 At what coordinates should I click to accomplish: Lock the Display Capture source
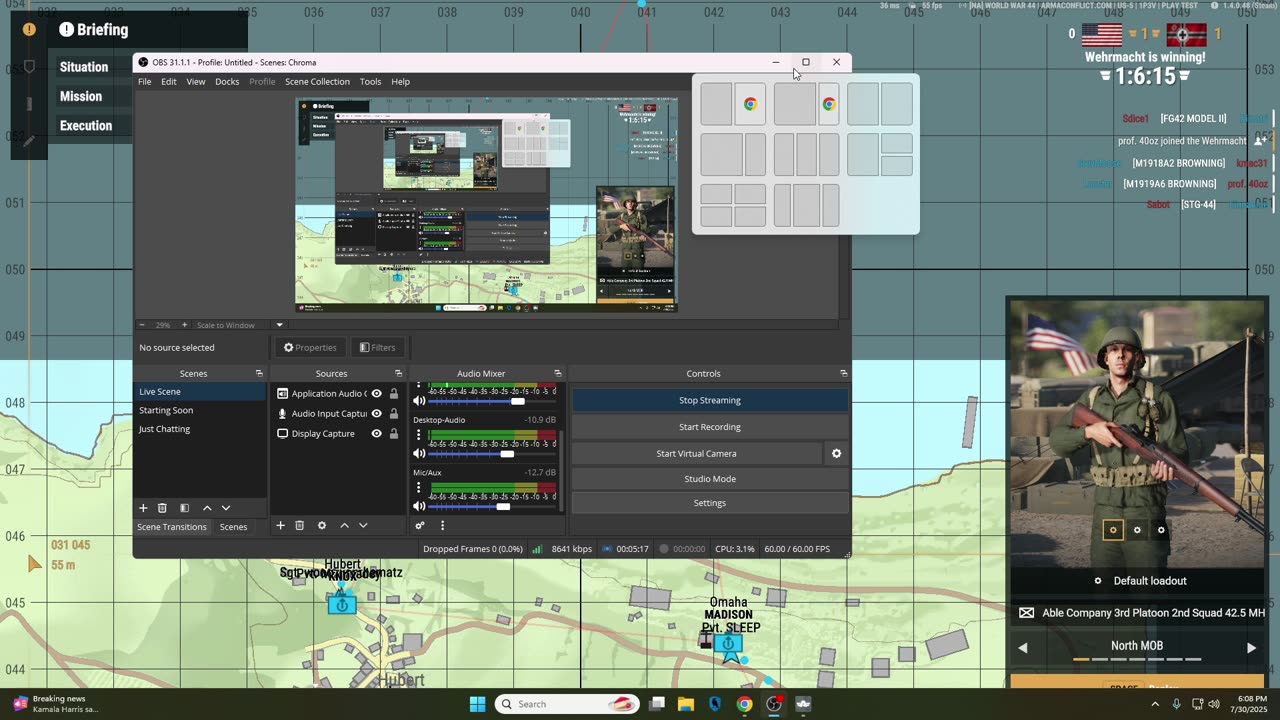(393, 433)
